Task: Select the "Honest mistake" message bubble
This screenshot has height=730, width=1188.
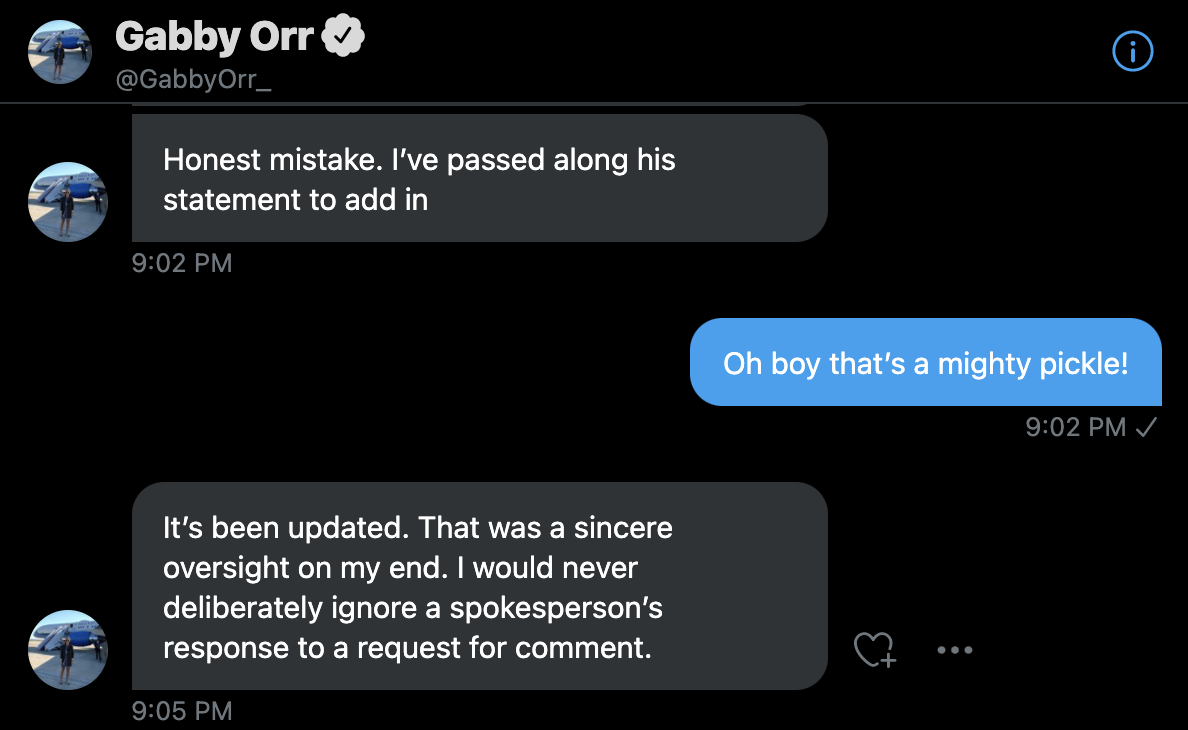Action: pyautogui.click(x=479, y=178)
